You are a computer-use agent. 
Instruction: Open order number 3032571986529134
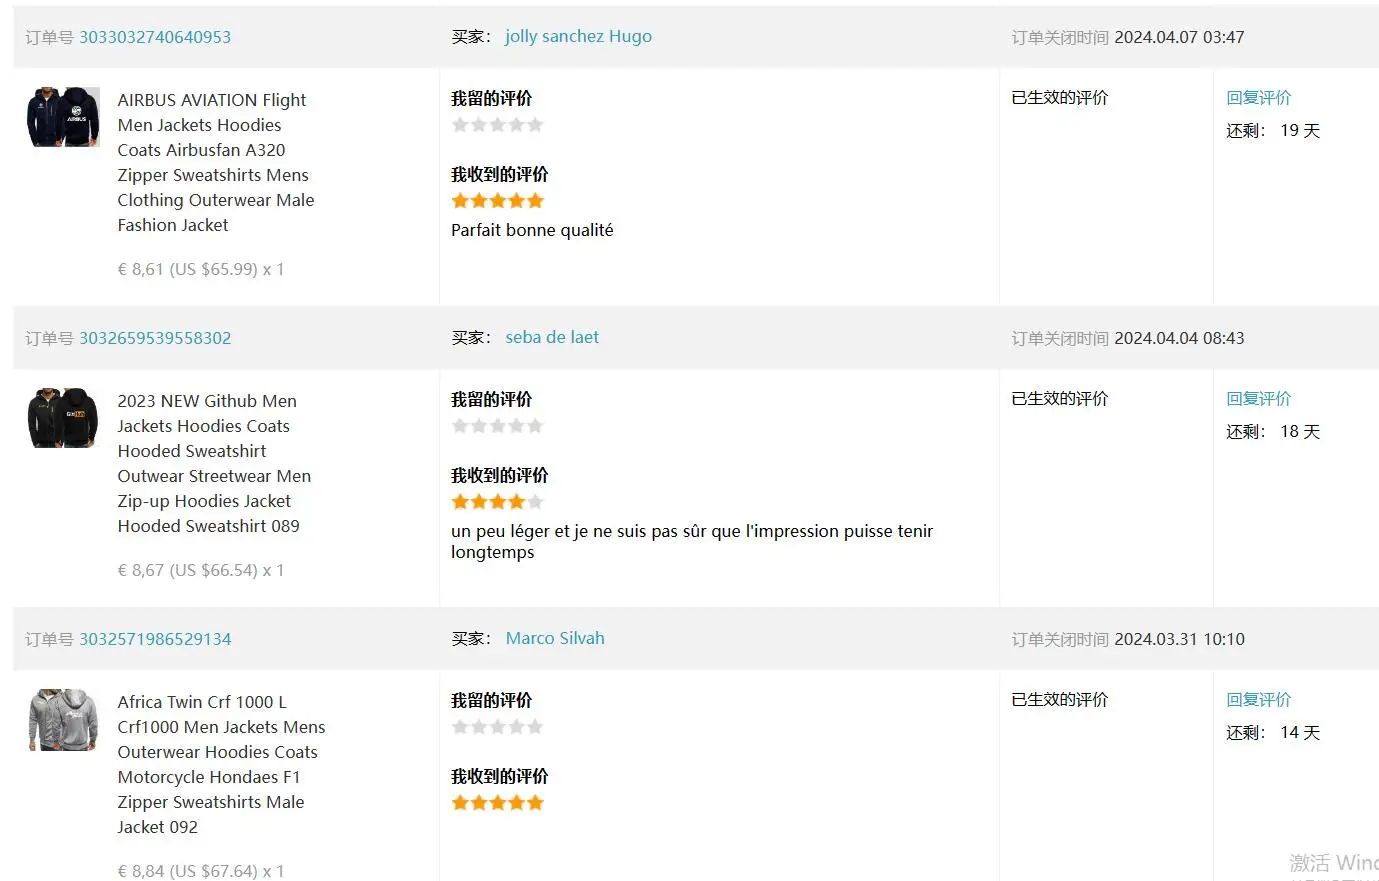click(155, 639)
